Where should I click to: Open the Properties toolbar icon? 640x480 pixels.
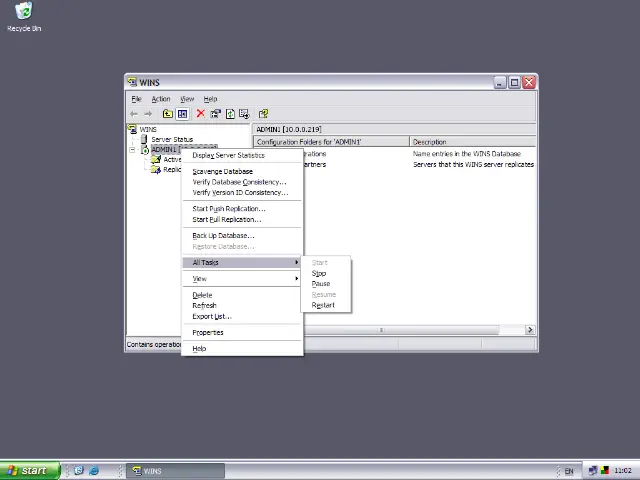pyautogui.click(x=215, y=114)
